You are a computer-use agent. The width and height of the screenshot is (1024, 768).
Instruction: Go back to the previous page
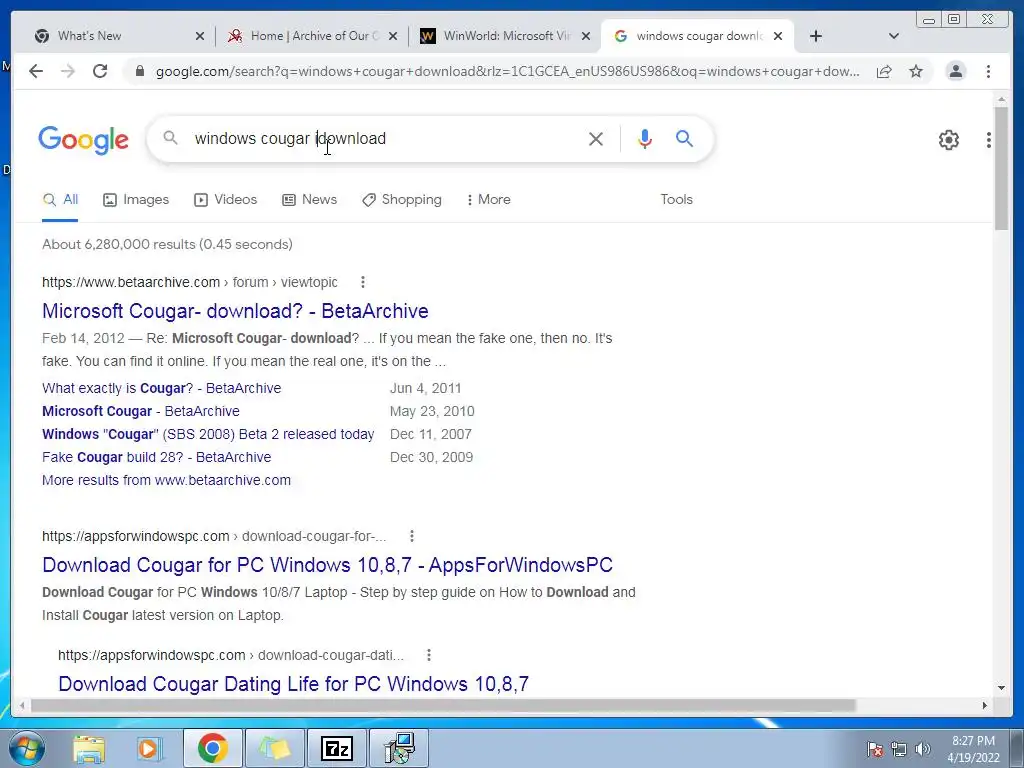coord(36,71)
